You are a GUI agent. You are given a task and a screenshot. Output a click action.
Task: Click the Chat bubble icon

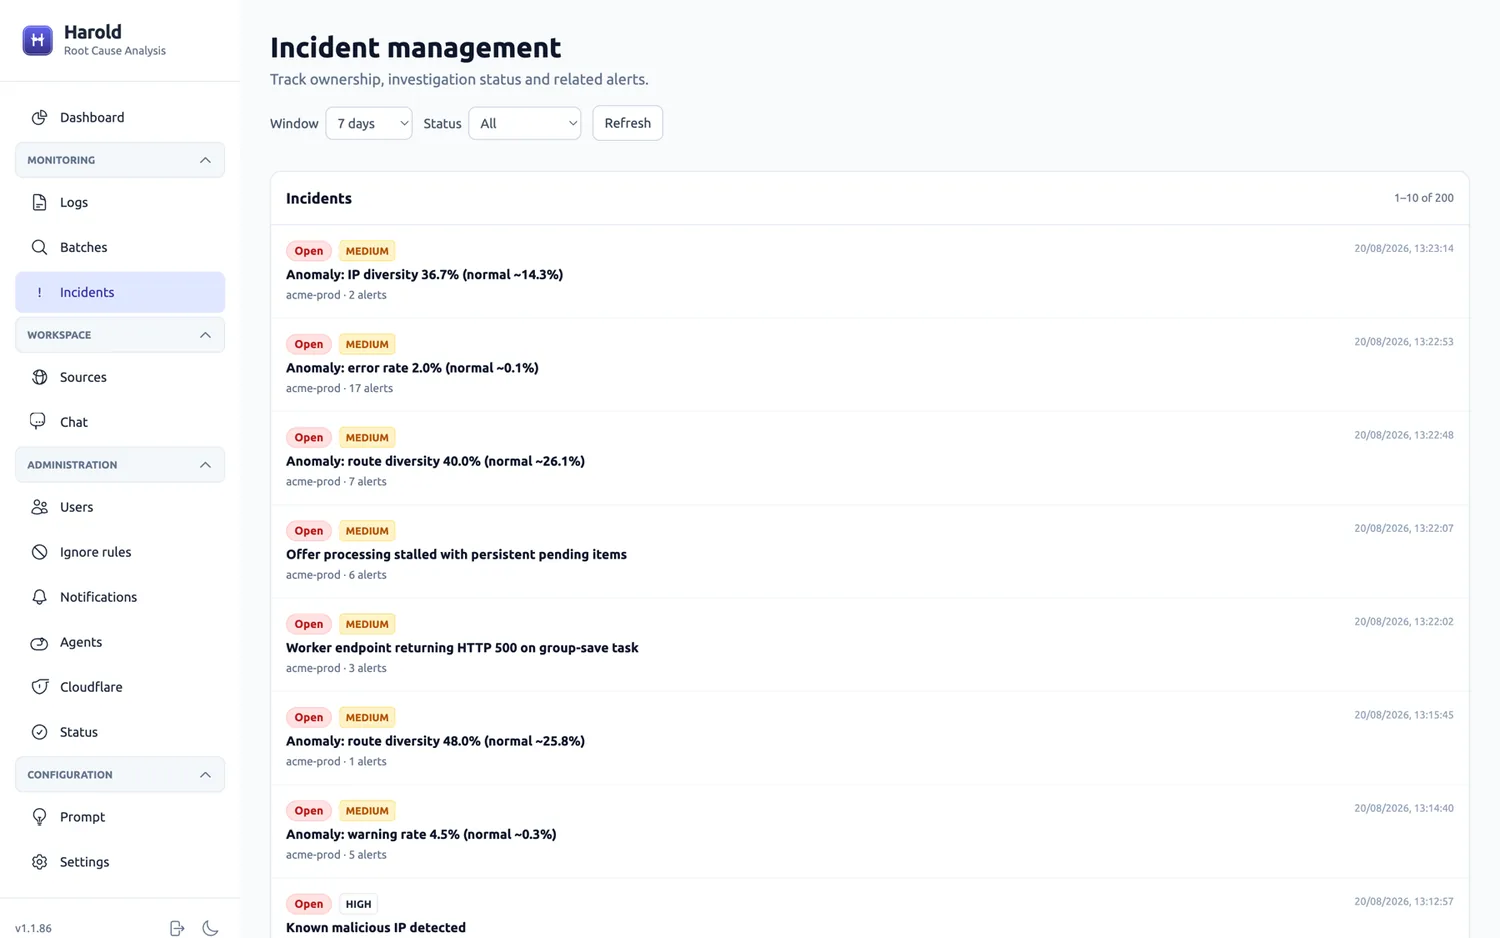point(39,422)
